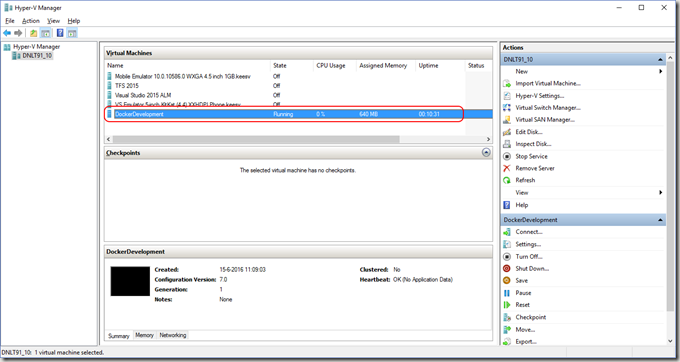Image resolution: width=680 pixels, height=362 pixels.
Task: Click the Turn Off icon
Action: (x=507, y=256)
